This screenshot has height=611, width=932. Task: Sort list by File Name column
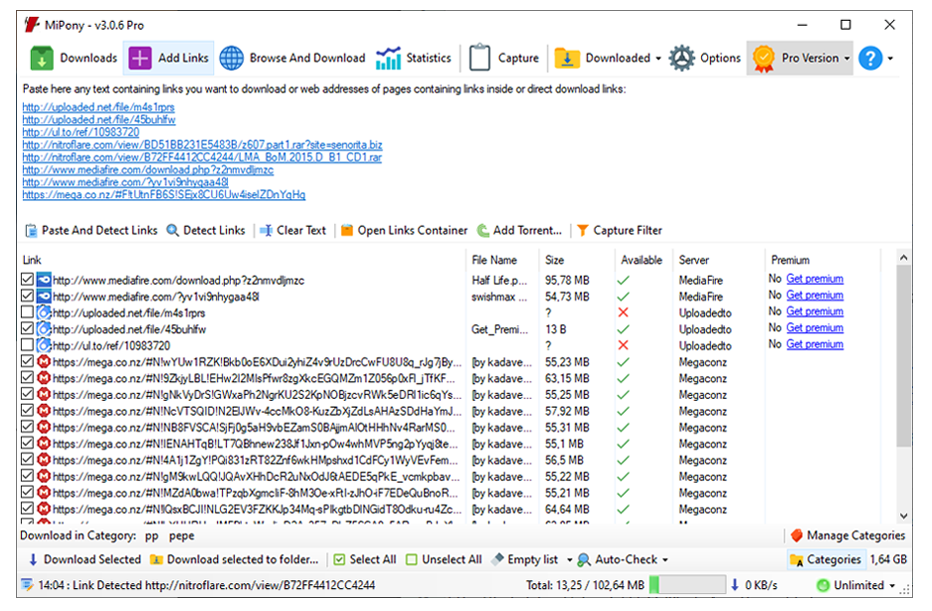494,260
